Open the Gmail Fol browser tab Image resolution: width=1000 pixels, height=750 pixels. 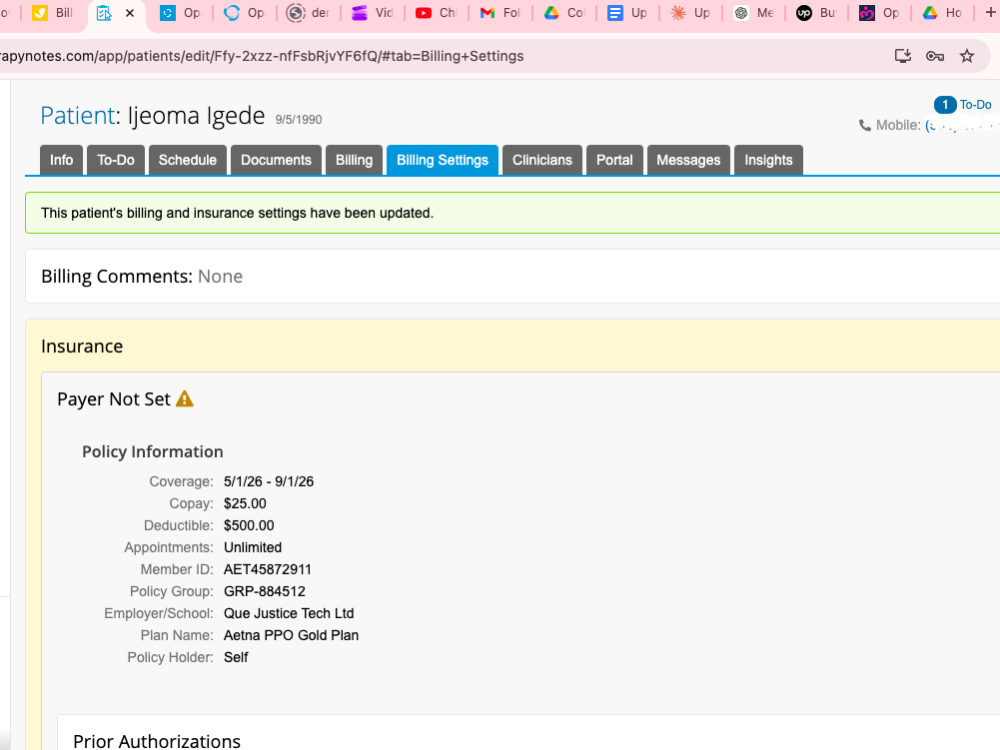tap(500, 13)
